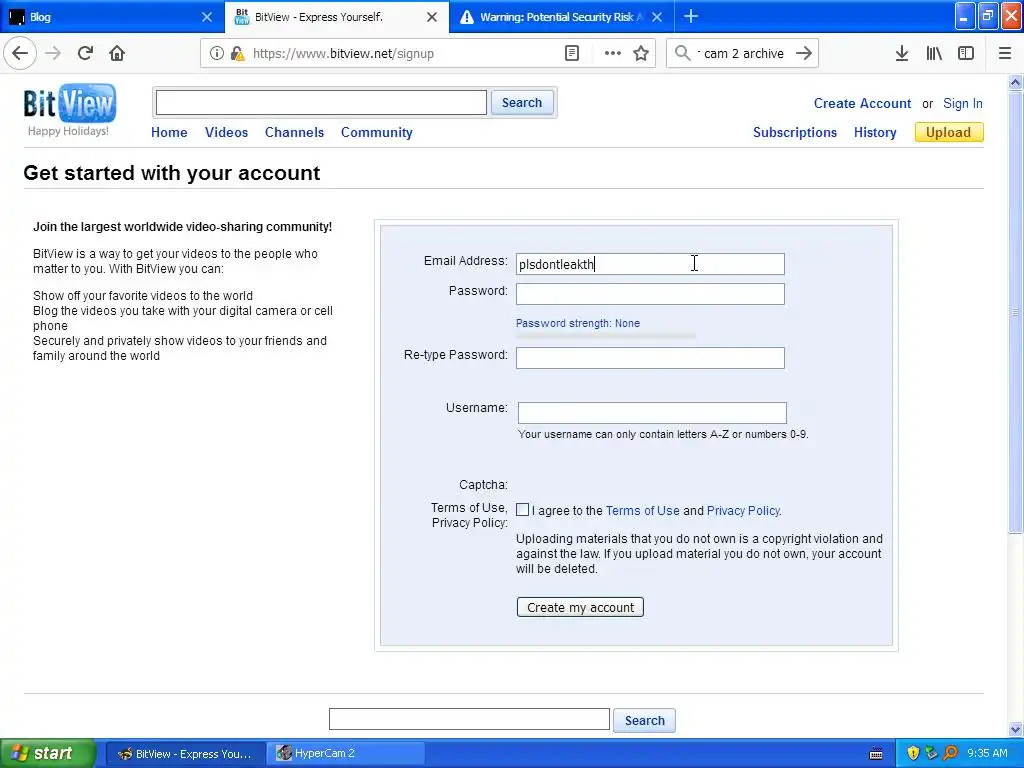Focus the Password field
The width and height of the screenshot is (1024, 768).
tap(650, 294)
